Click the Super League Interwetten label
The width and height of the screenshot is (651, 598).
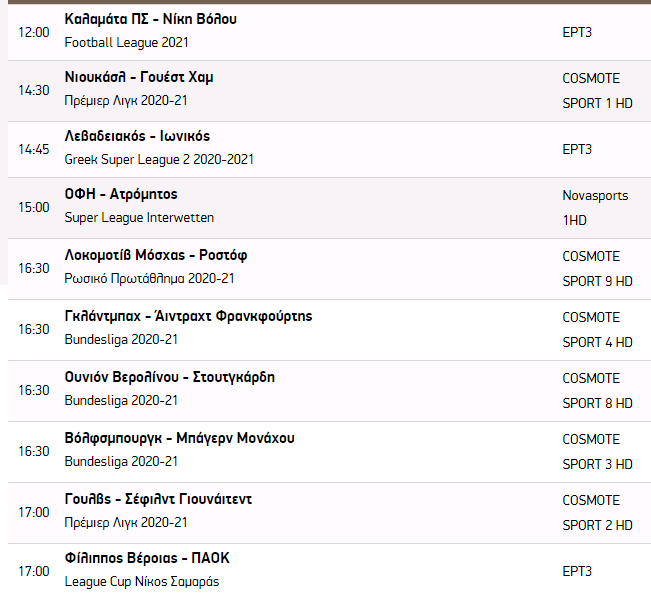139,217
